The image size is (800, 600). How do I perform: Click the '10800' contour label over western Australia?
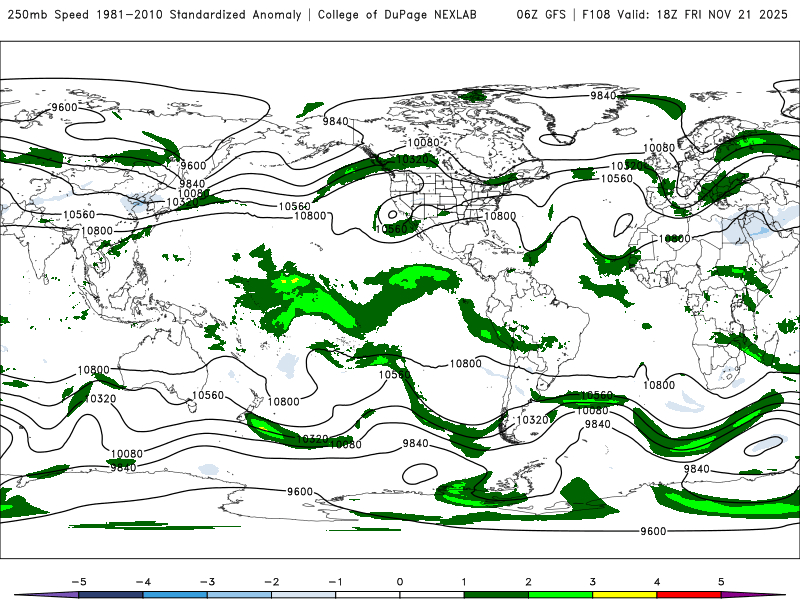93,370
